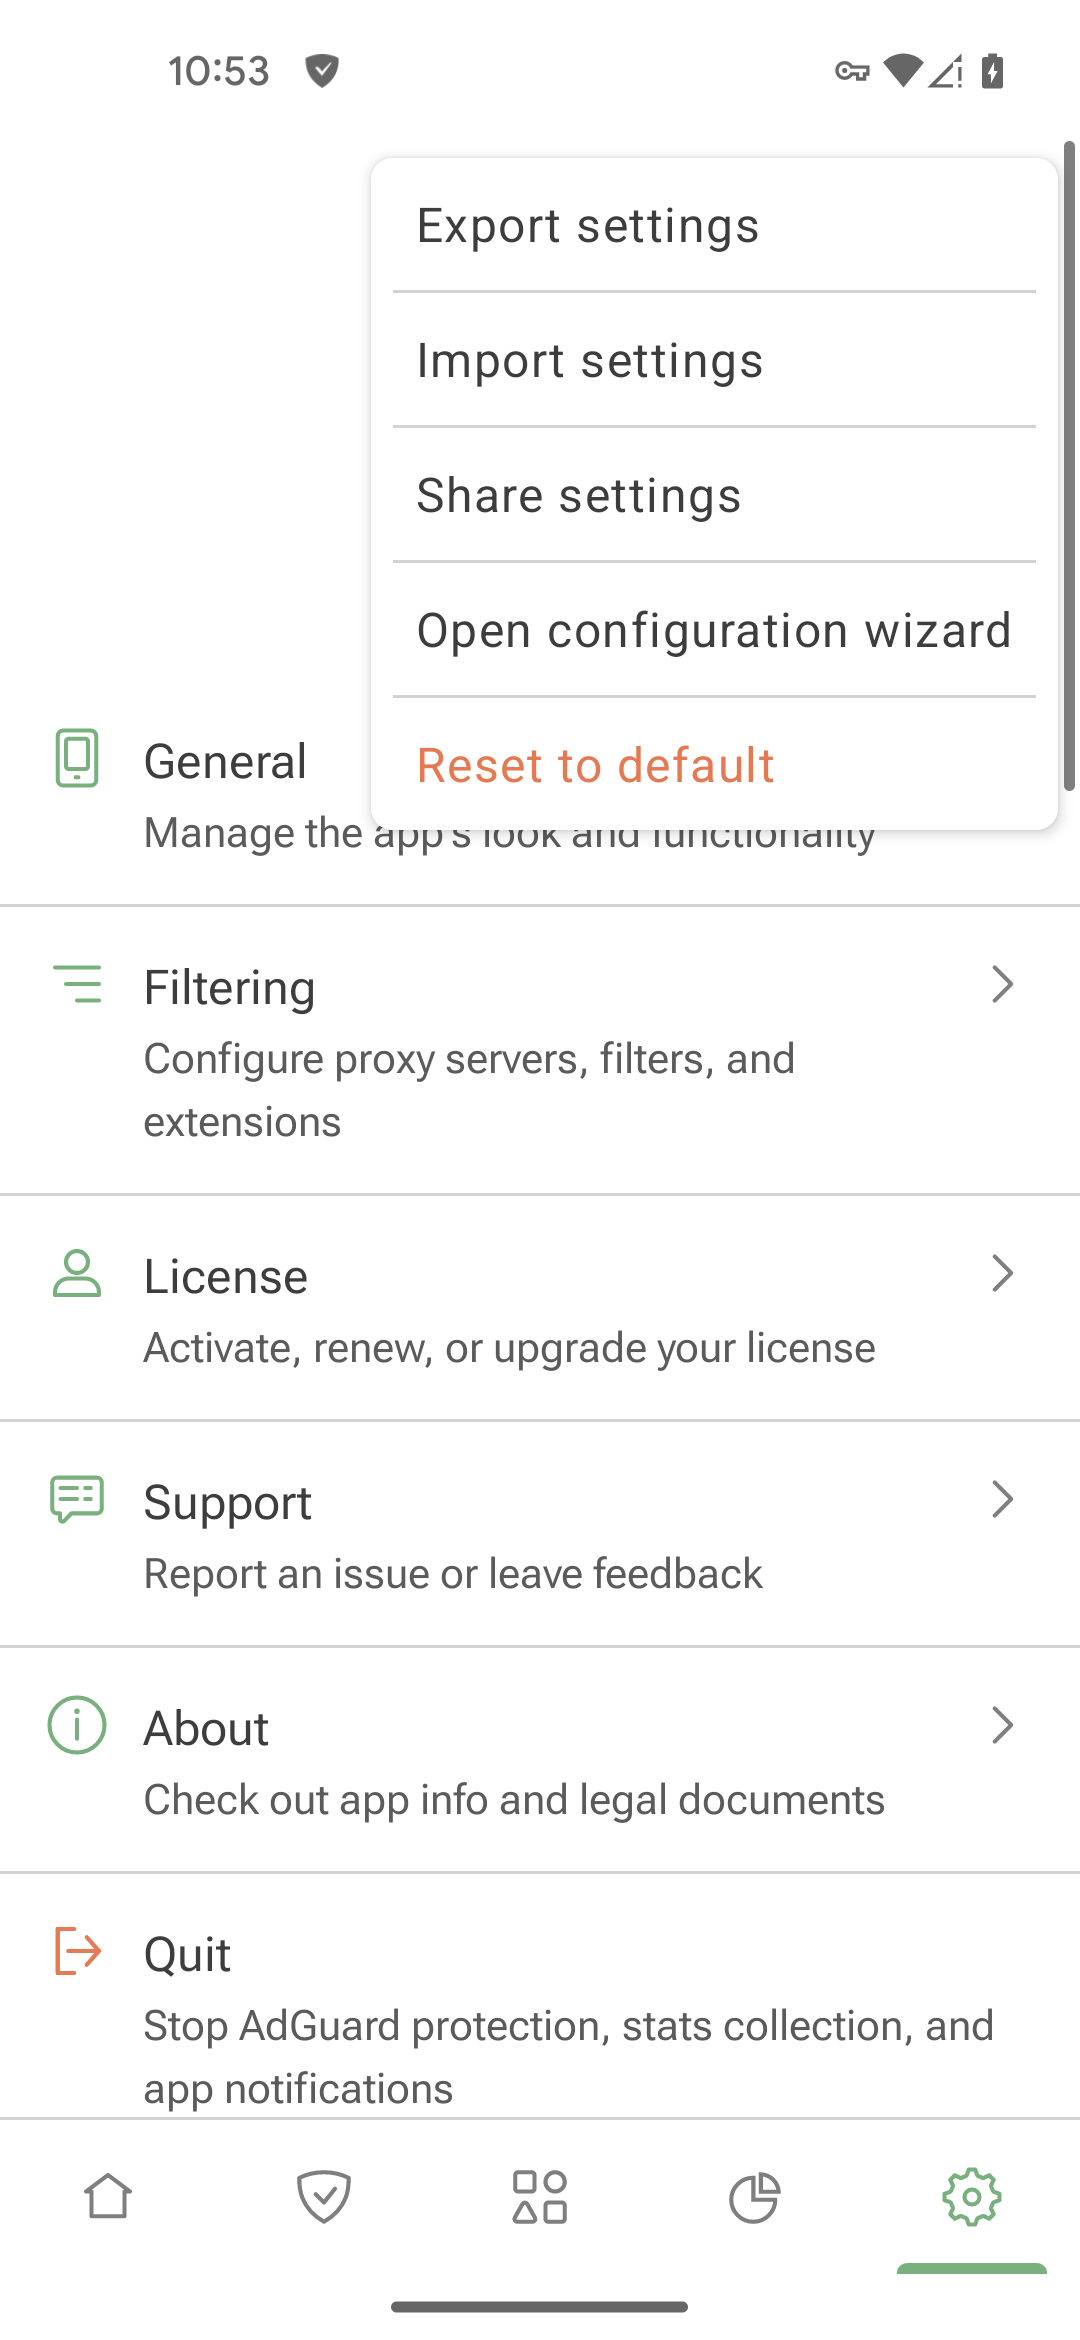This screenshot has width=1080, height=2340.
Task: Tap the Support chat bubble icon
Action: (77, 1499)
